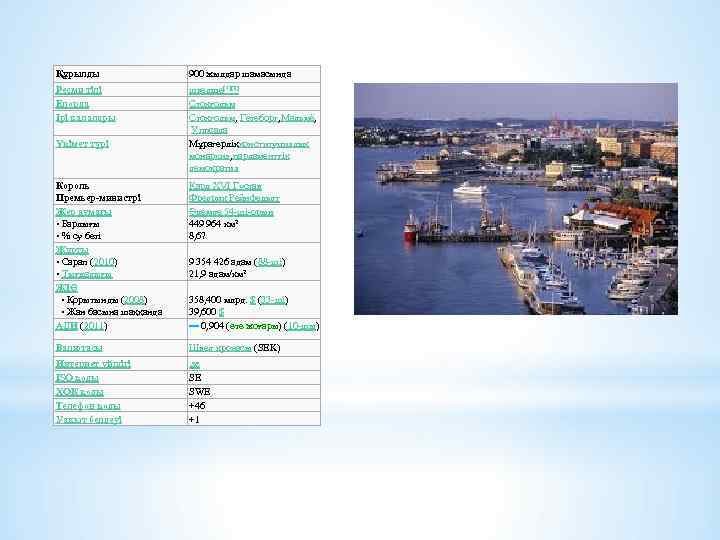Click the 'Тығыздығы' density link

(87, 274)
